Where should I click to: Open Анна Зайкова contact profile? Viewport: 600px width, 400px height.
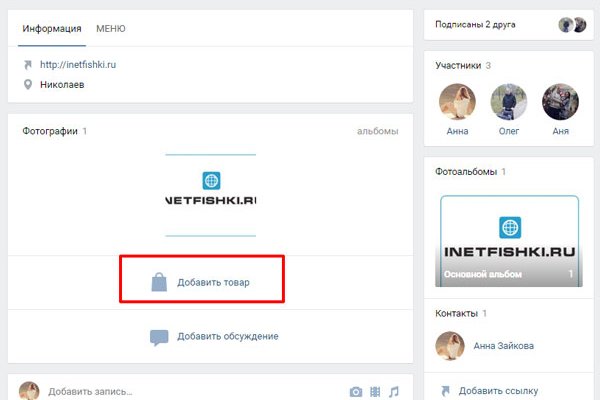(504, 346)
